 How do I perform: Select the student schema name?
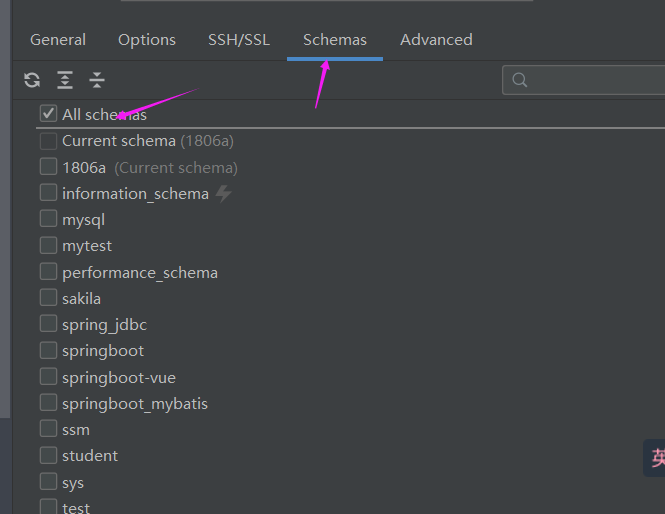click(90, 456)
